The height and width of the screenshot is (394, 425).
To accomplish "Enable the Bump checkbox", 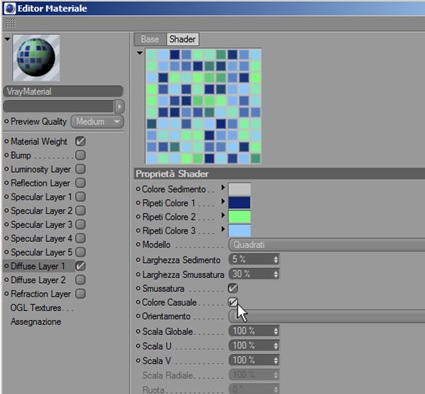I will point(80,155).
